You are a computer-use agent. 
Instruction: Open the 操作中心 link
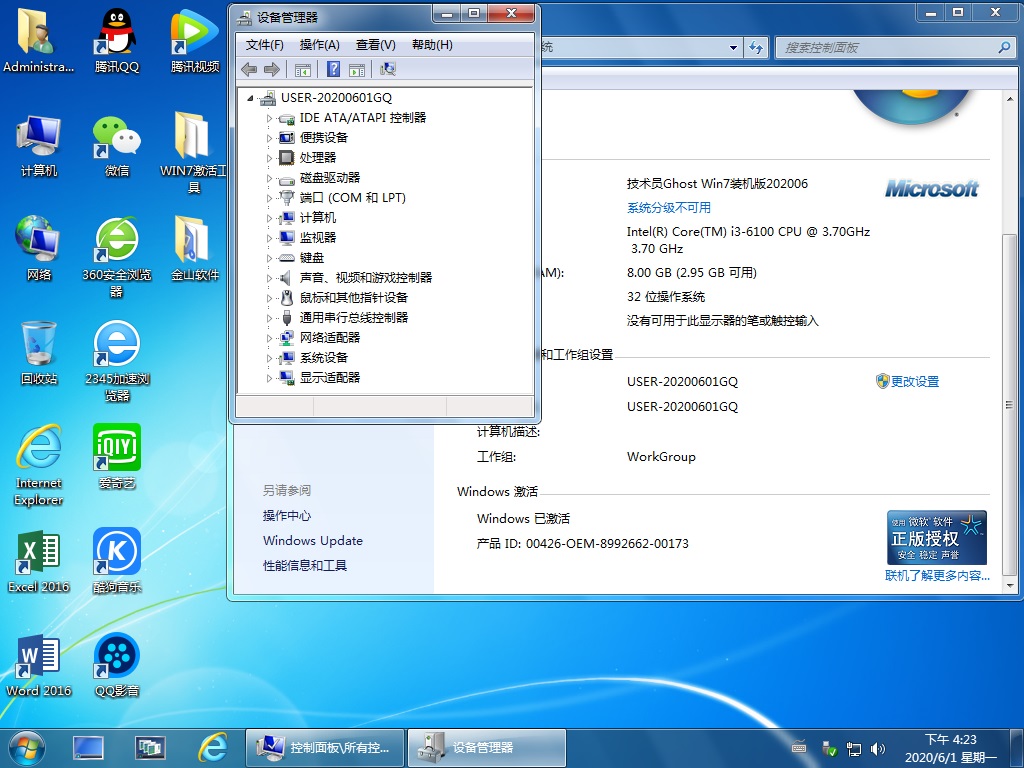pos(287,516)
